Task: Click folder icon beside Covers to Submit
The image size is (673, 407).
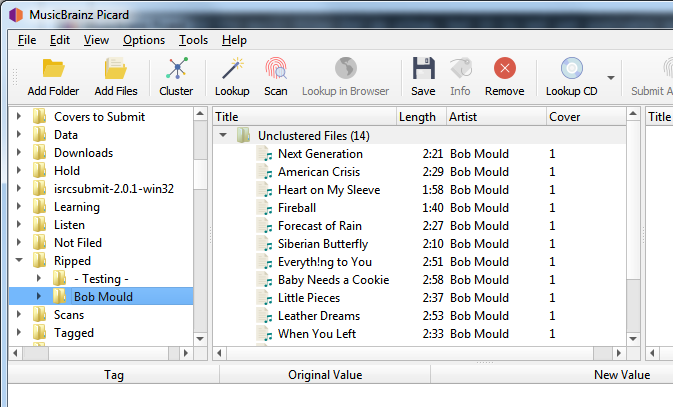Action: click(39, 116)
